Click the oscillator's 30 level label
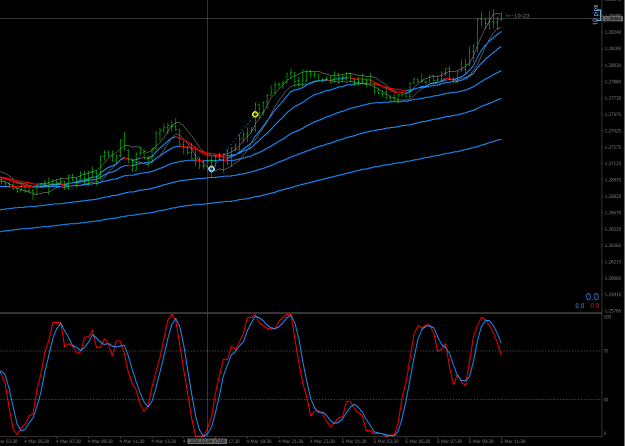The image size is (625, 446). pos(607,399)
